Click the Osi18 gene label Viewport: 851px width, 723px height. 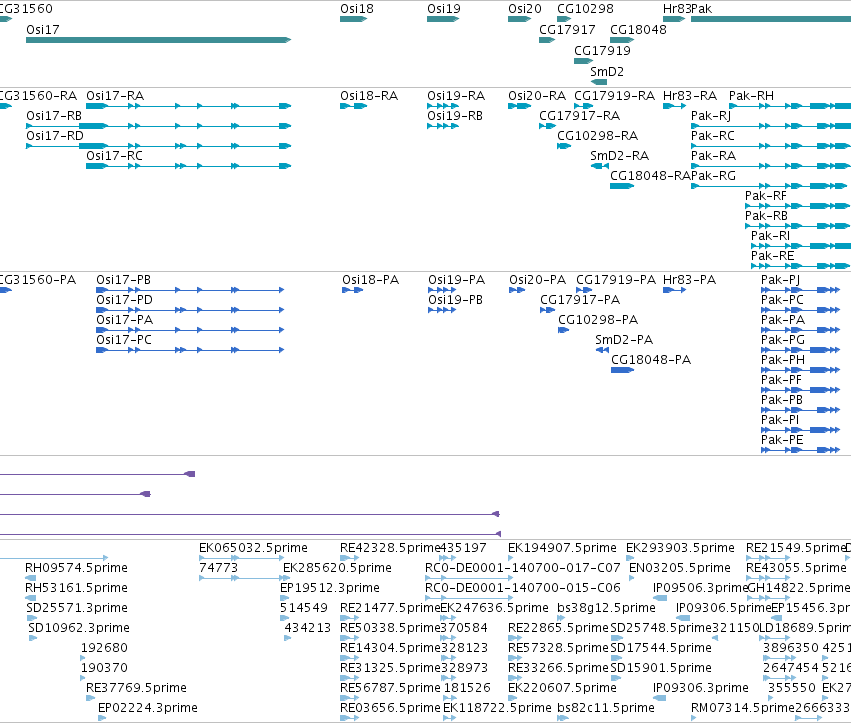click(357, 9)
